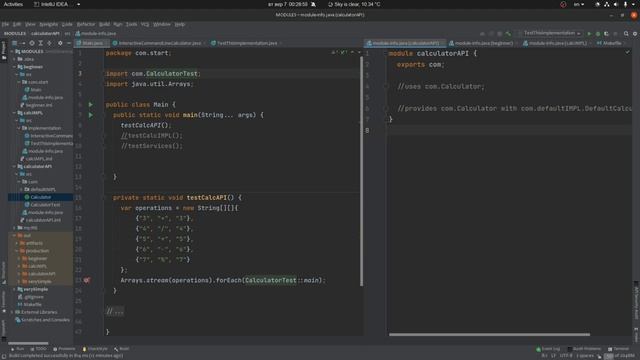640x360 pixels.
Task: Open Project panel gear options
Action: (x=60, y=43)
